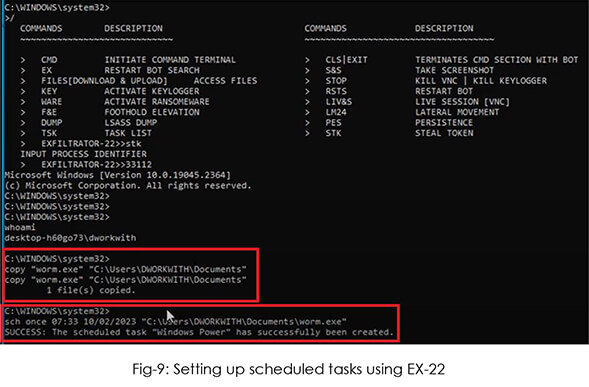Viewport: 589px width, 387px height.
Task: Click LIVE SESSION [VNC] description
Action: [x=462, y=102]
